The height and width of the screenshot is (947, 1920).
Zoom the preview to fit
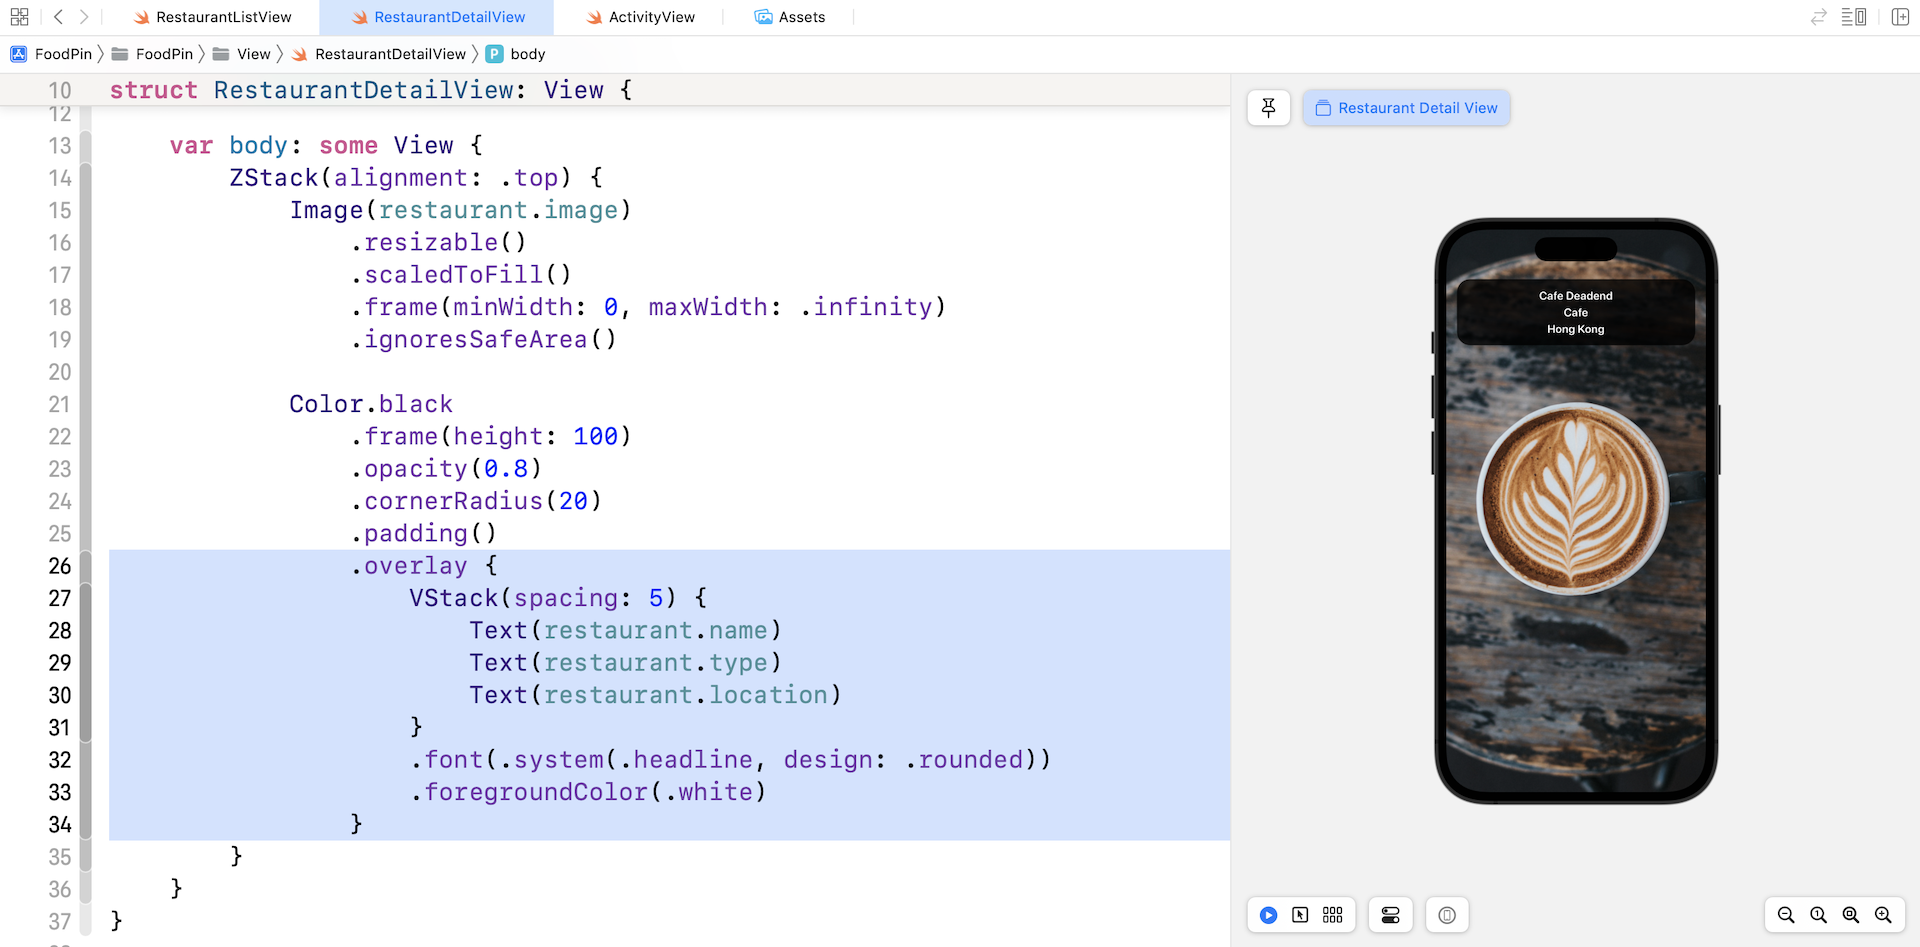(x=1852, y=914)
